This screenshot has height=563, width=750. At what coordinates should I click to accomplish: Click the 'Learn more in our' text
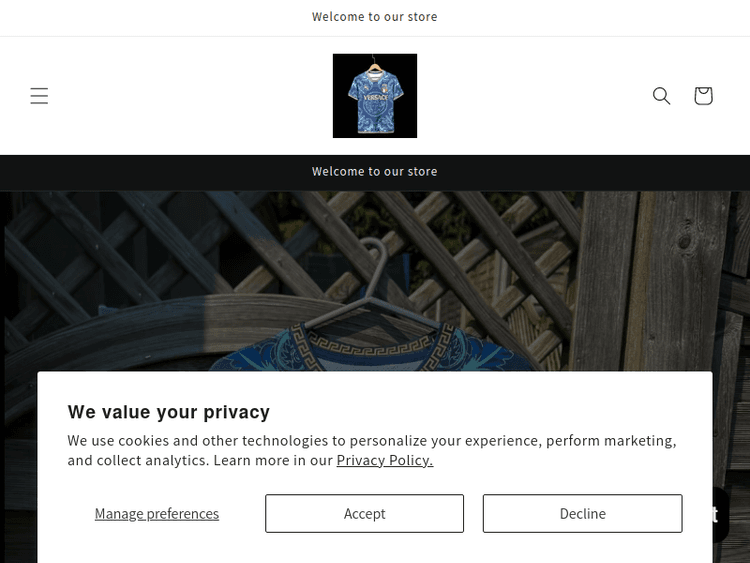pyautogui.click(x=274, y=461)
